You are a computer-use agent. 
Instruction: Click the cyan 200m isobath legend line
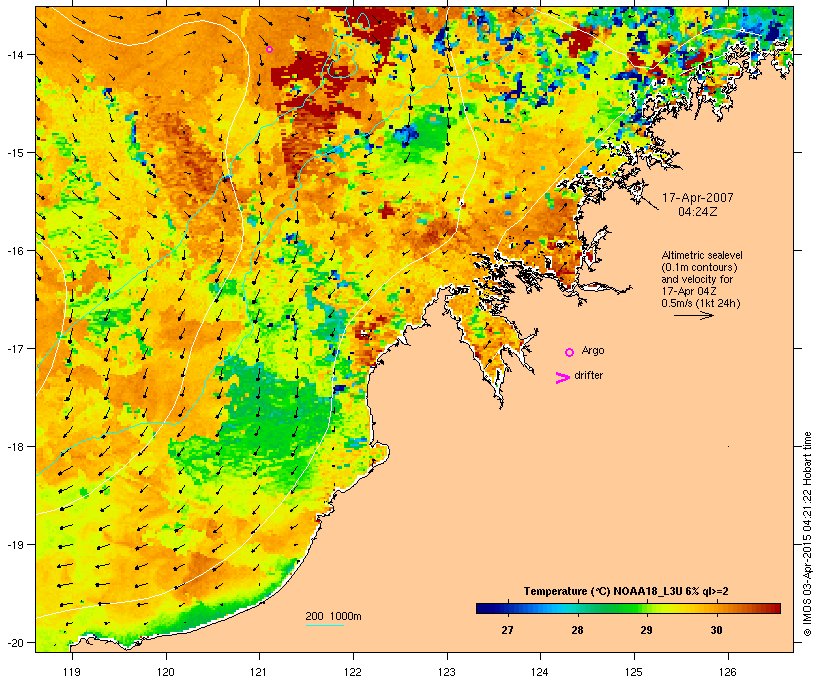click(x=324, y=625)
